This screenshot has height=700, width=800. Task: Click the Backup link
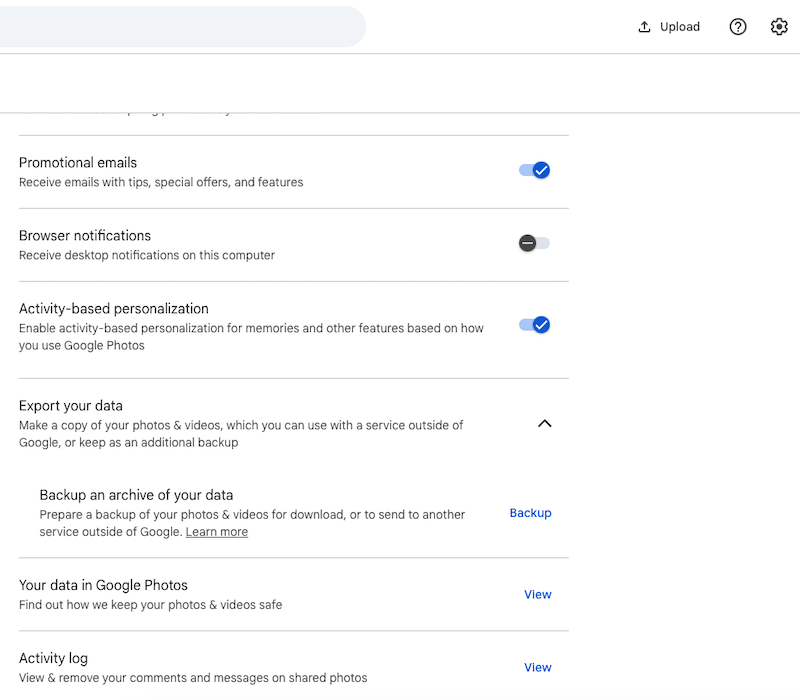point(531,513)
